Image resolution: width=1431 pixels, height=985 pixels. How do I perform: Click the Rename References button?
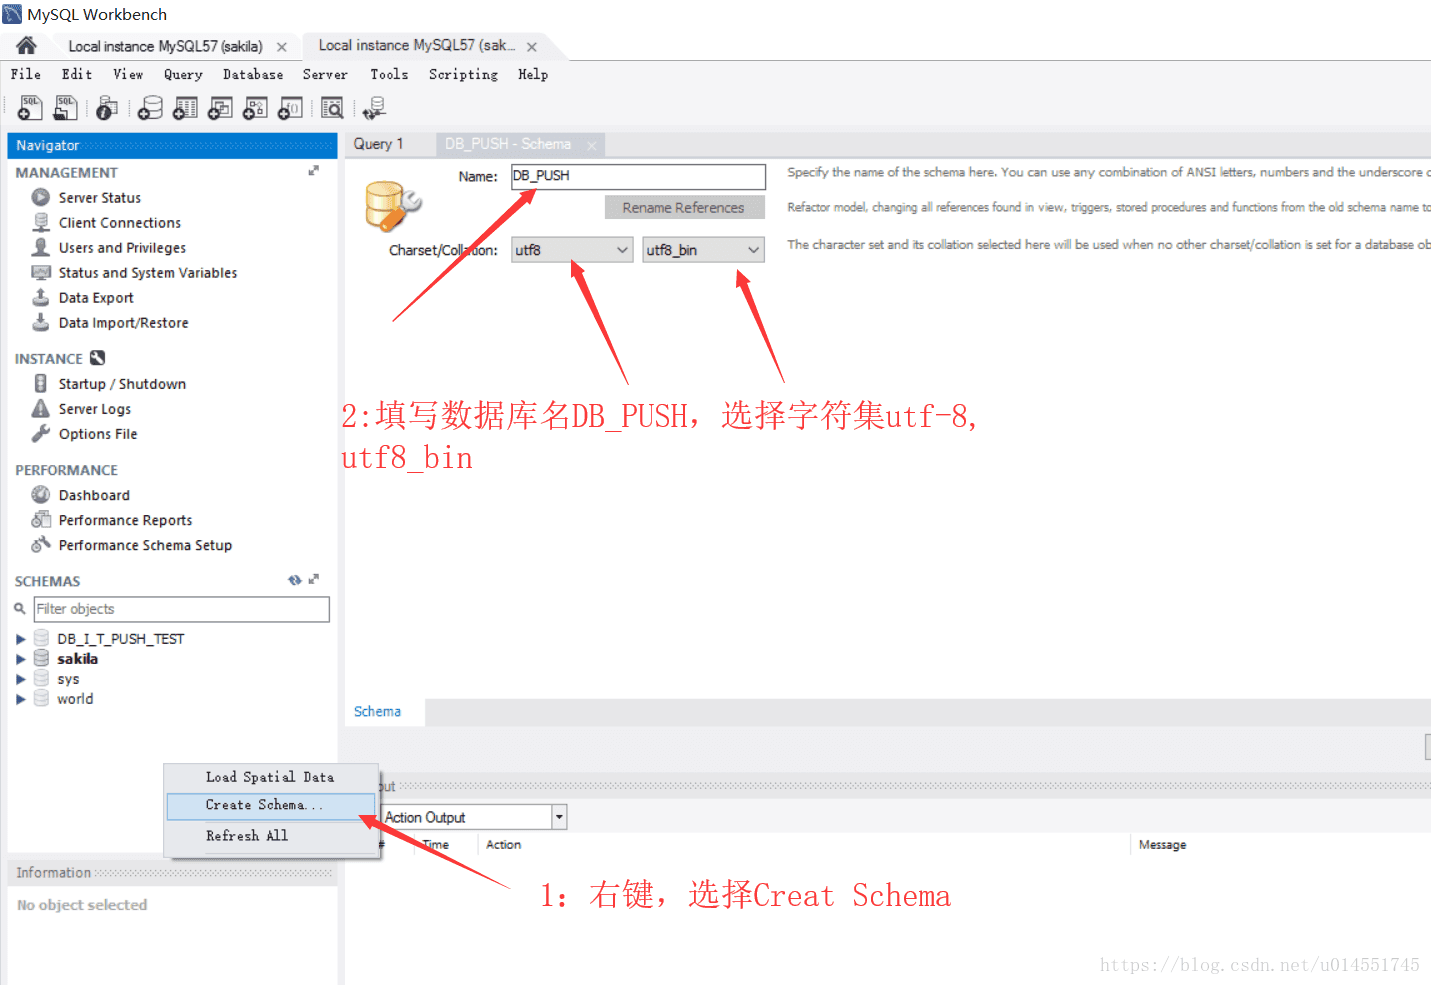pyautogui.click(x=684, y=207)
